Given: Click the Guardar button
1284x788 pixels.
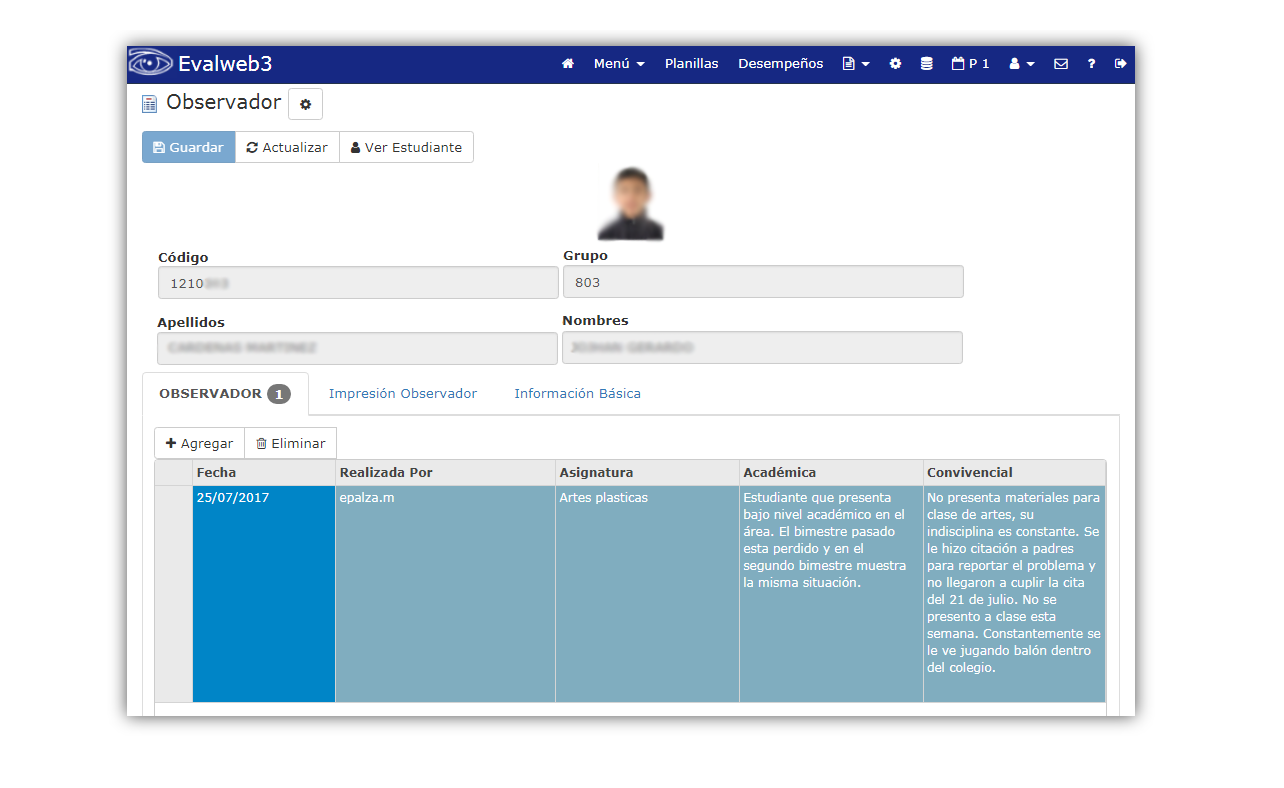Looking at the screenshot, I should (x=188, y=147).
